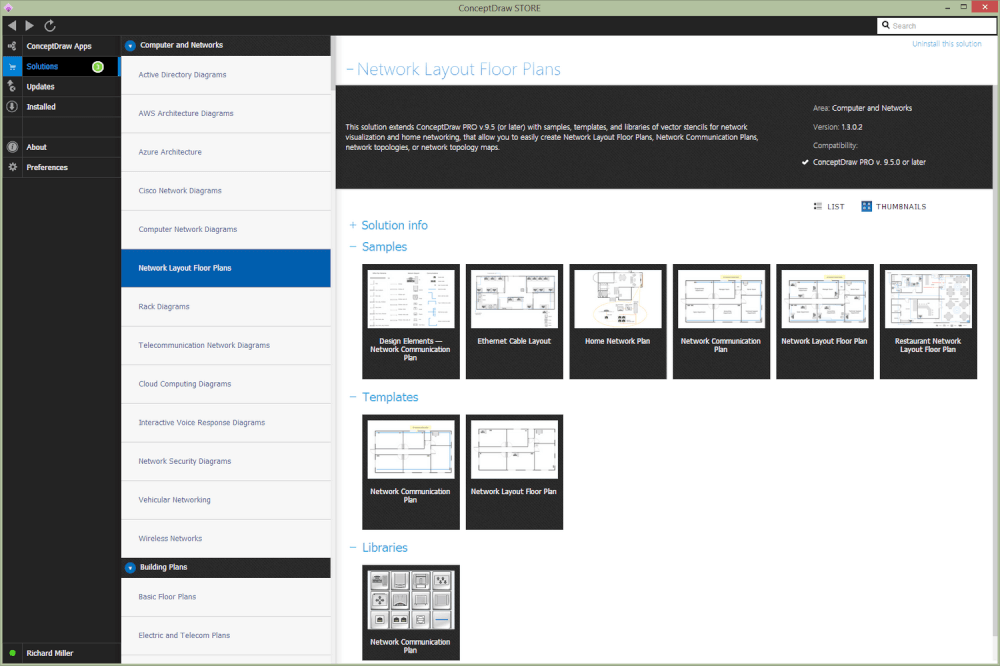Open Network Communication Plan library thumbnail
The height and width of the screenshot is (666, 1000).
point(411,612)
